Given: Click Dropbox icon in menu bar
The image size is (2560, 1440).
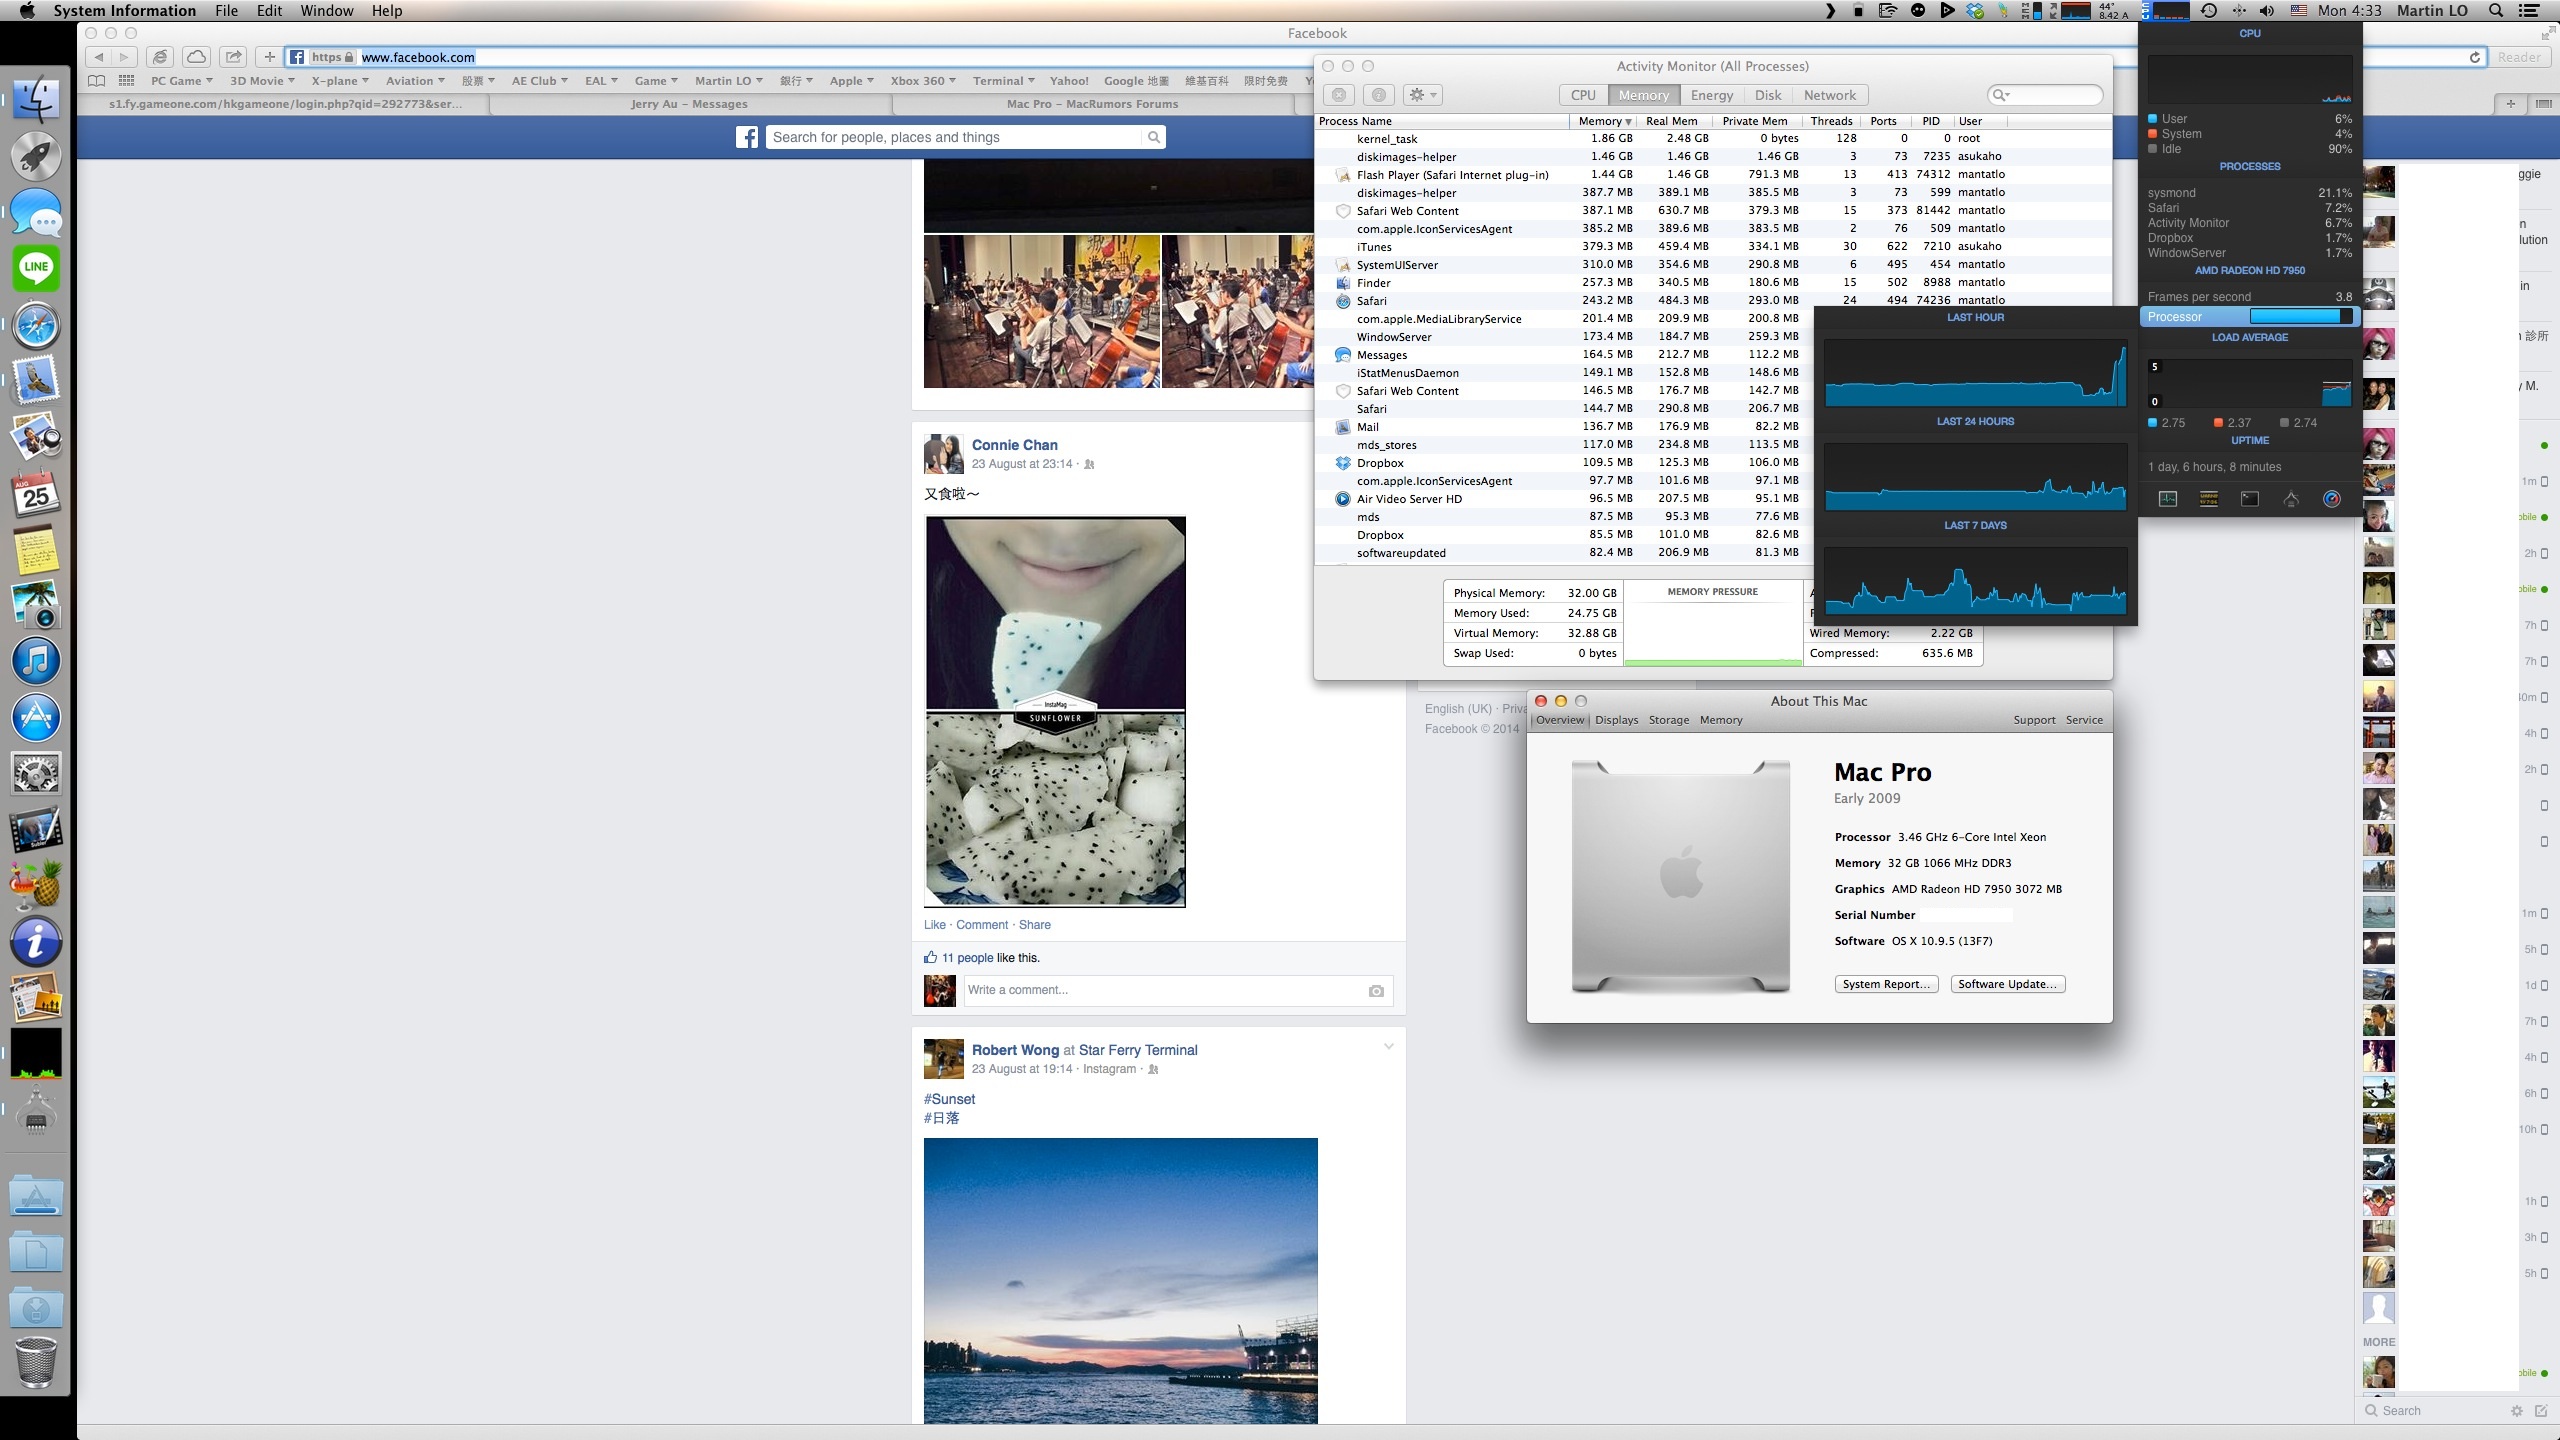Looking at the screenshot, I should (1975, 11).
